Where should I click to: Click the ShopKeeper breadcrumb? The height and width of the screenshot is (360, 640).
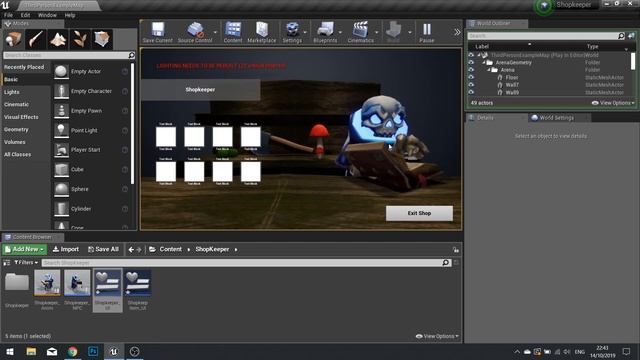(212, 249)
